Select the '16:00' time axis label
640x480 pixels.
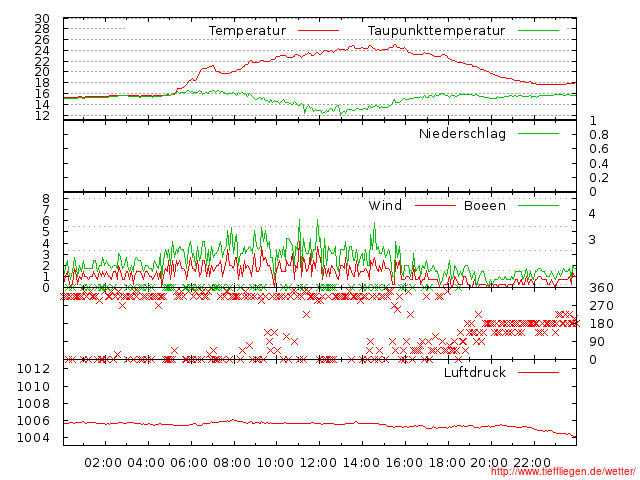(x=404, y=463)
